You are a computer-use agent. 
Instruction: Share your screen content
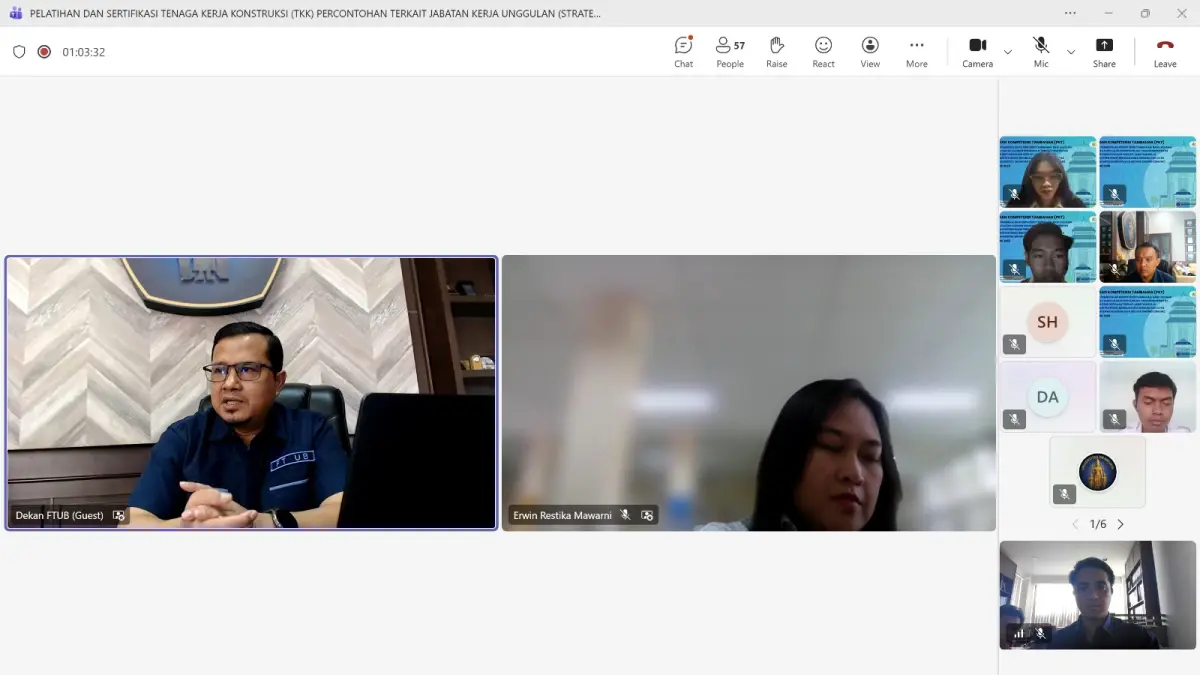[x=1104, y=52]
